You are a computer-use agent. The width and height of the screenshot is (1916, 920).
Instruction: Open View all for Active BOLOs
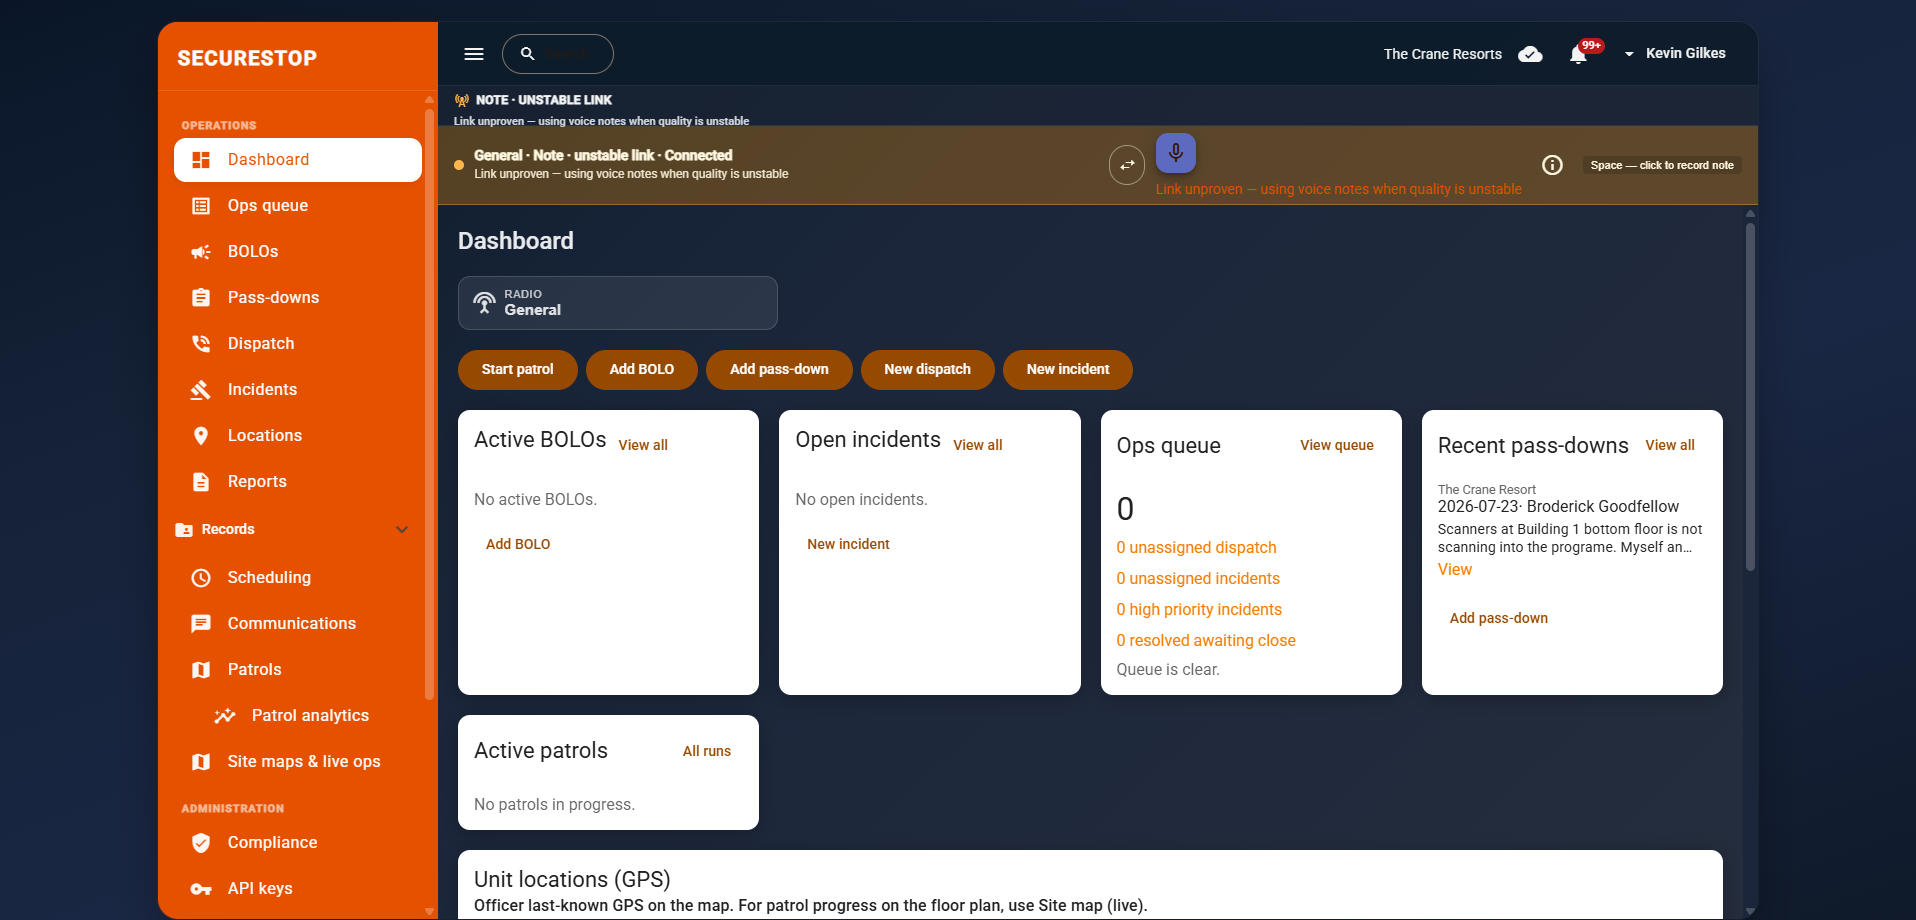tap(643, 445)
